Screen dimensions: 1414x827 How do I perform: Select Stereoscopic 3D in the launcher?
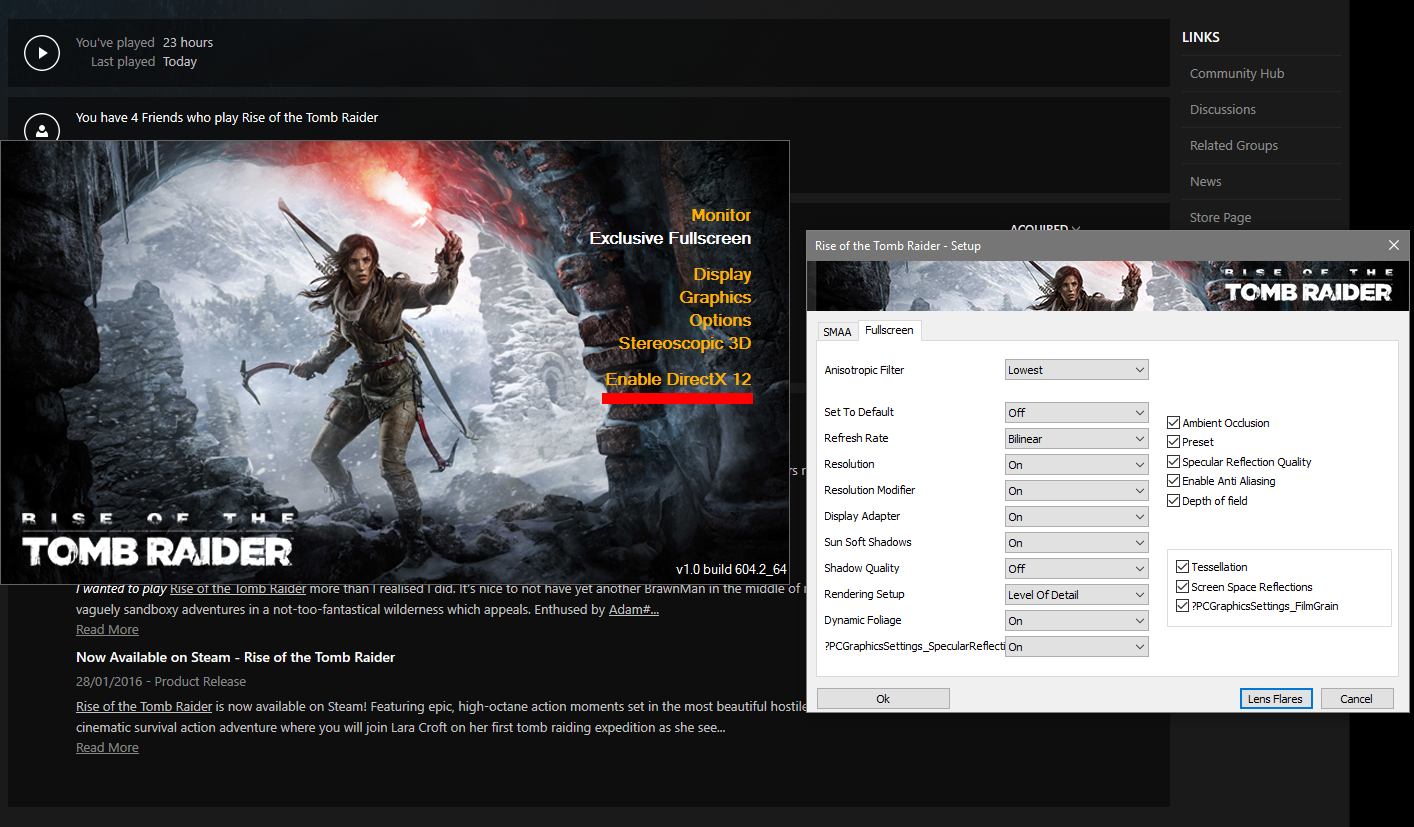click(685, 343)
